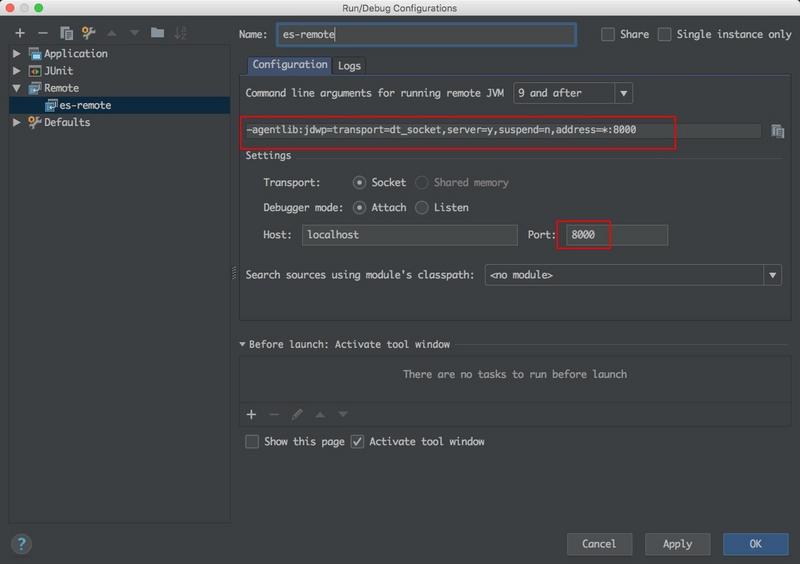Screen dimensions: 800x564
Task: Sort configurations alphabetically icon
Action: coord(180,33)
